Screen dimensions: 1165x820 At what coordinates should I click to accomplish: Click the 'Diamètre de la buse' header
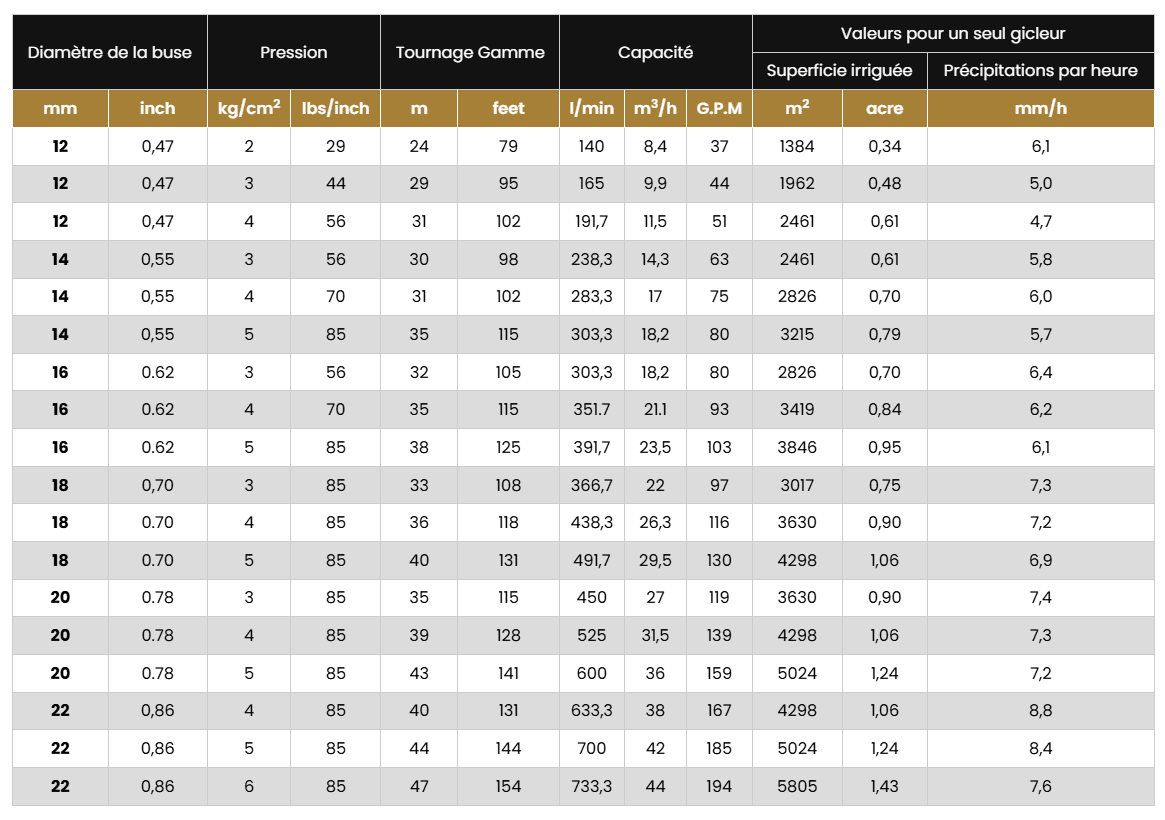(109, 52)
